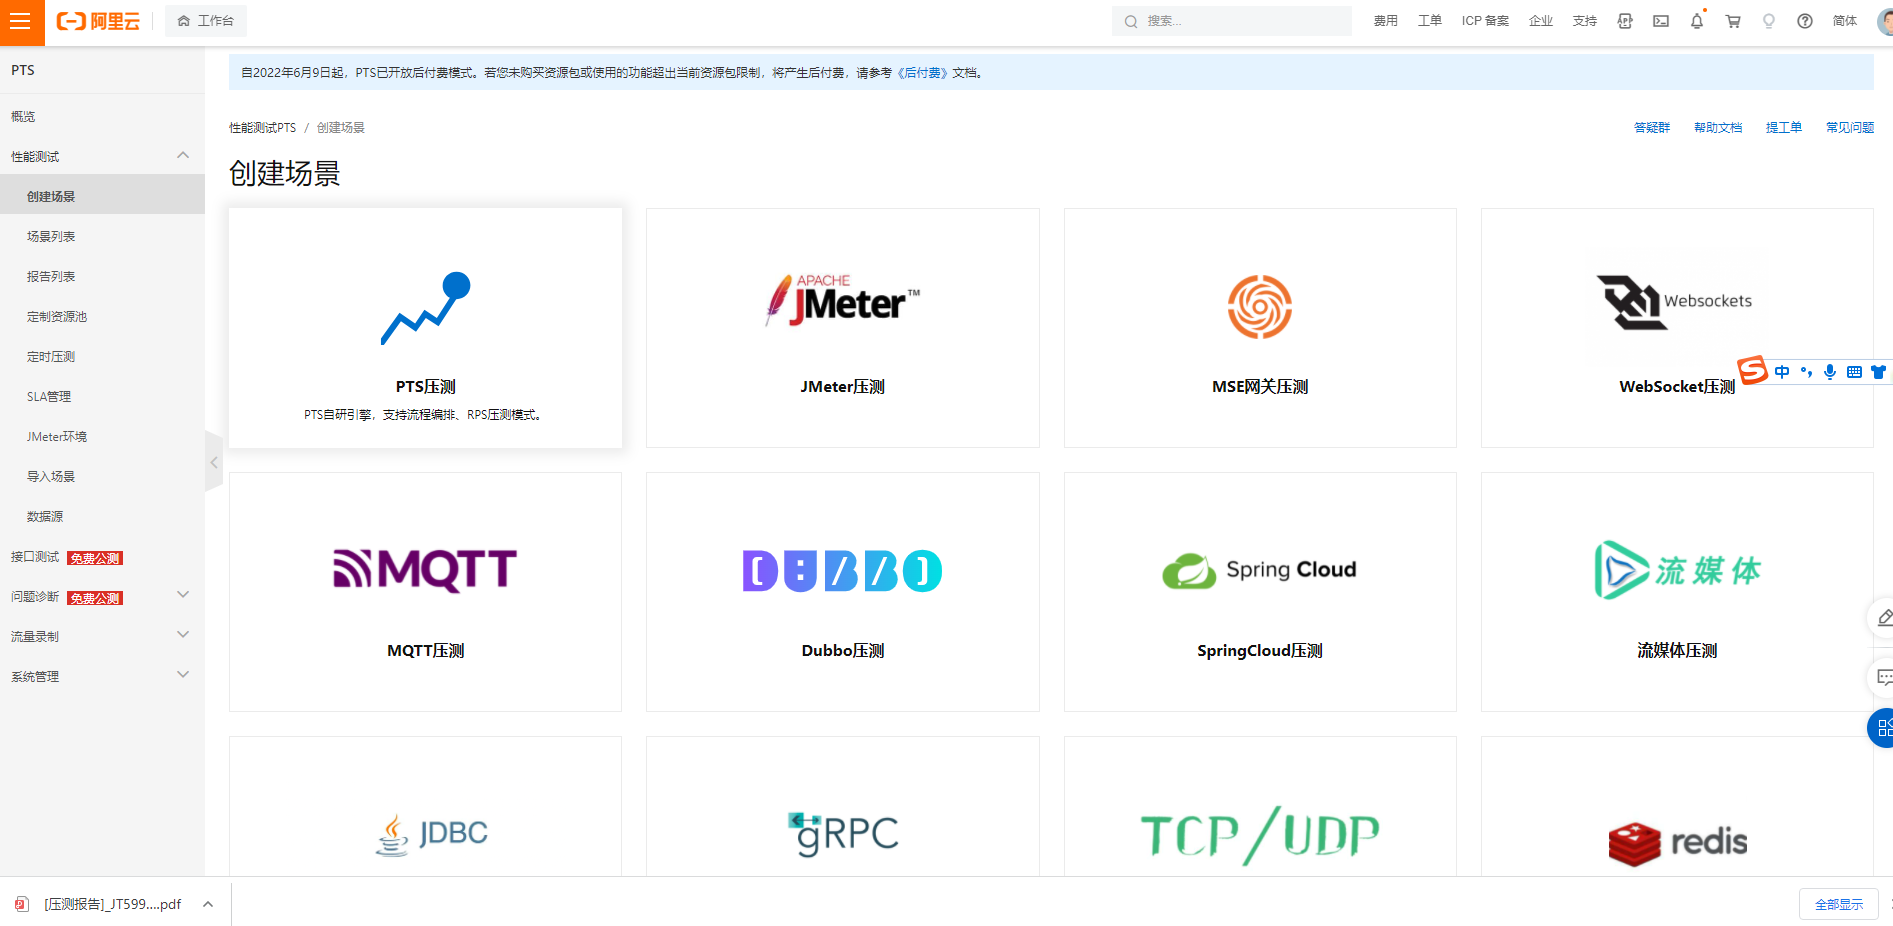This screenshot has width=1893, height=926.
Task: Open the 企业 enterprise menu
Action: pyautogui.click(x=1541, y=21)
